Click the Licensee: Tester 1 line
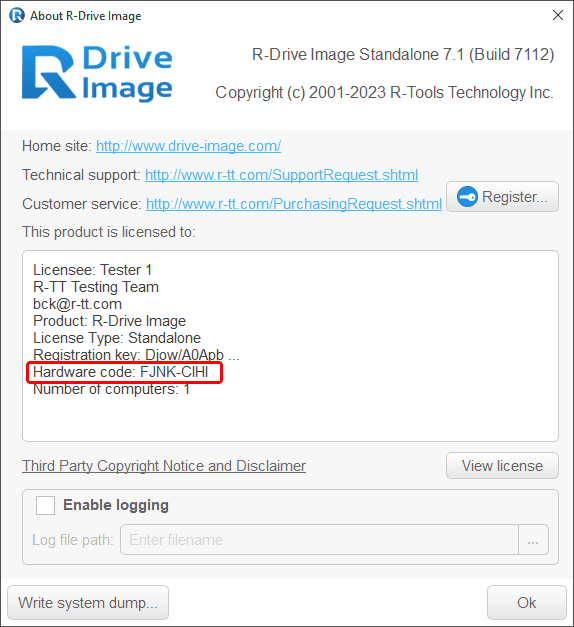The width and height of the screenshot is (574, 627). click(x=92, y=270)
